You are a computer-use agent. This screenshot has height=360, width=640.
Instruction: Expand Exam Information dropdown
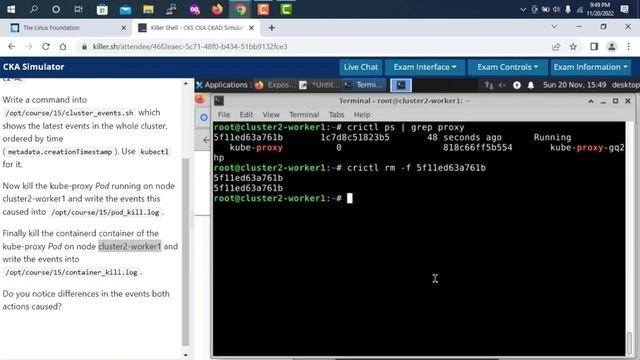pyautogui.click(x=591, y=67)
